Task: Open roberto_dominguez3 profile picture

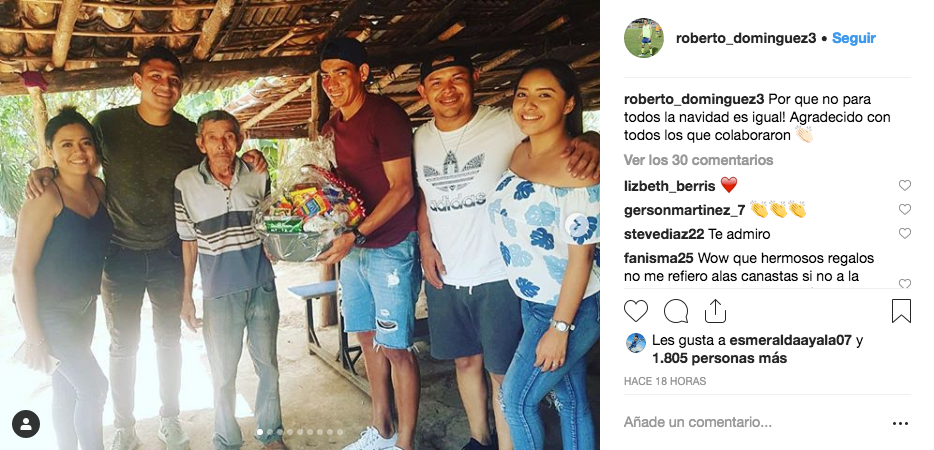Action: [644, 38]
